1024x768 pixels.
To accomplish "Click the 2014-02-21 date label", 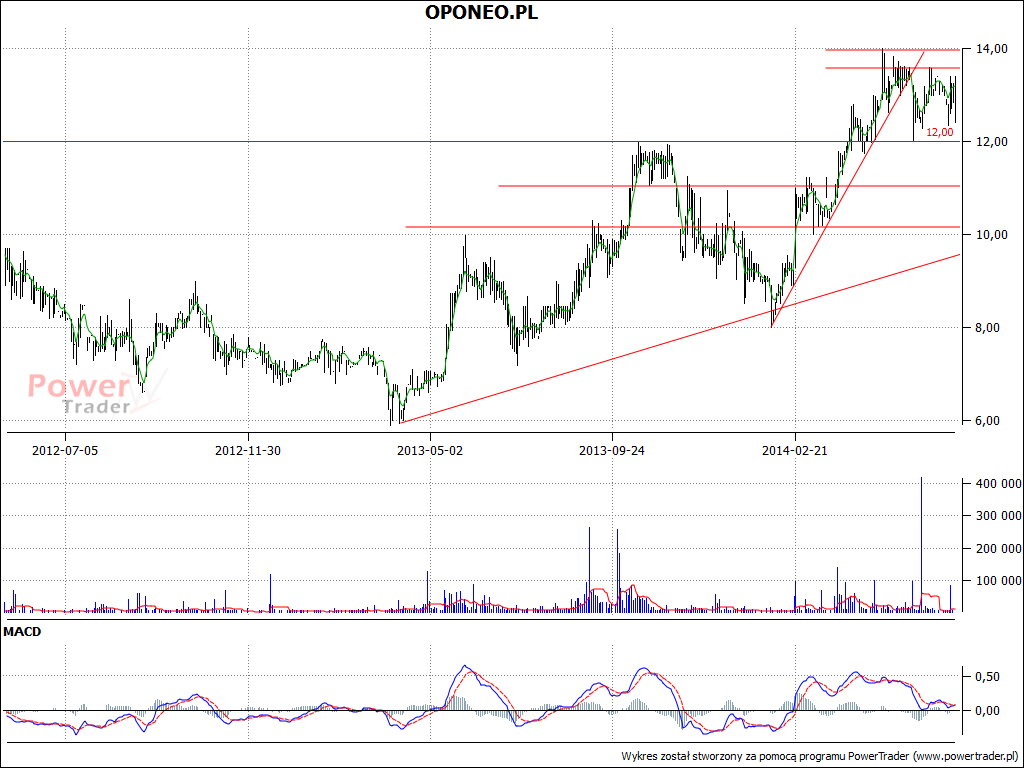I will tap(795, 450).
